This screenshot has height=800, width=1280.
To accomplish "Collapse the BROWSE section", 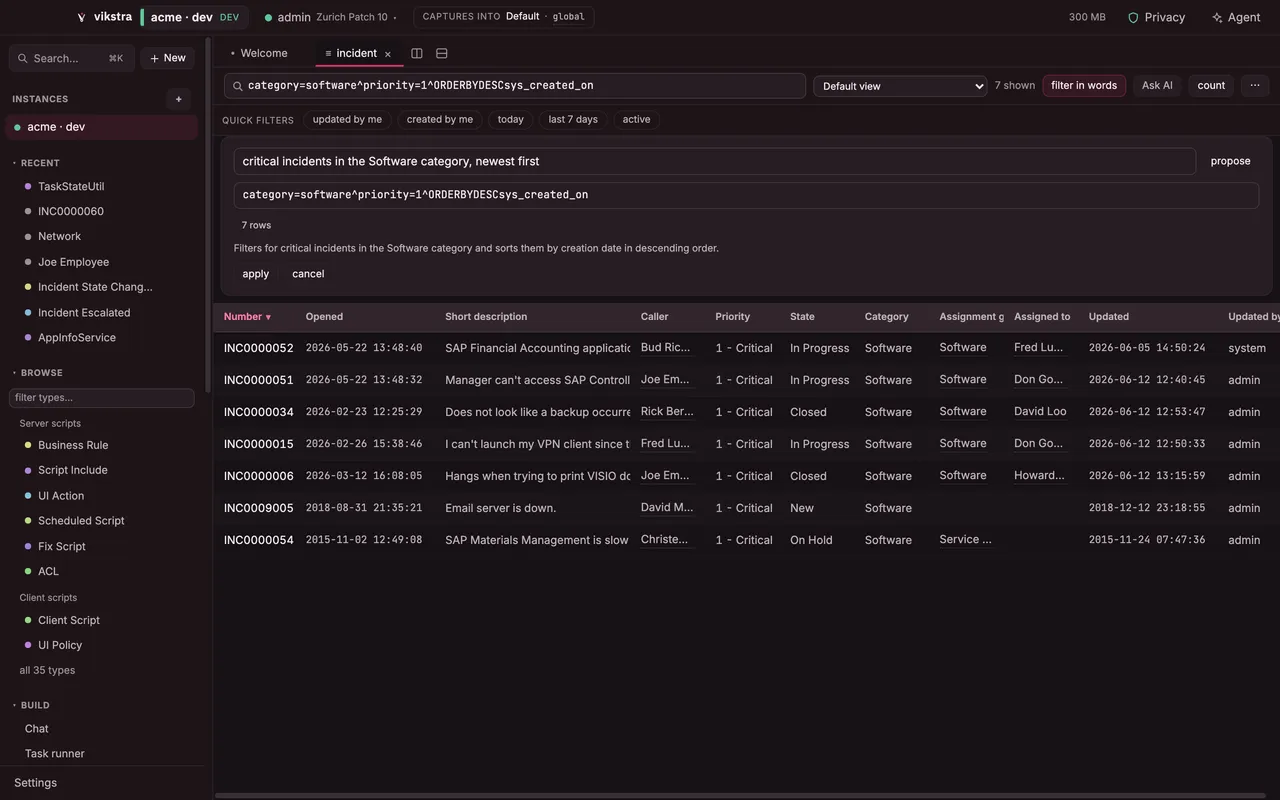I will click(38, 373).
